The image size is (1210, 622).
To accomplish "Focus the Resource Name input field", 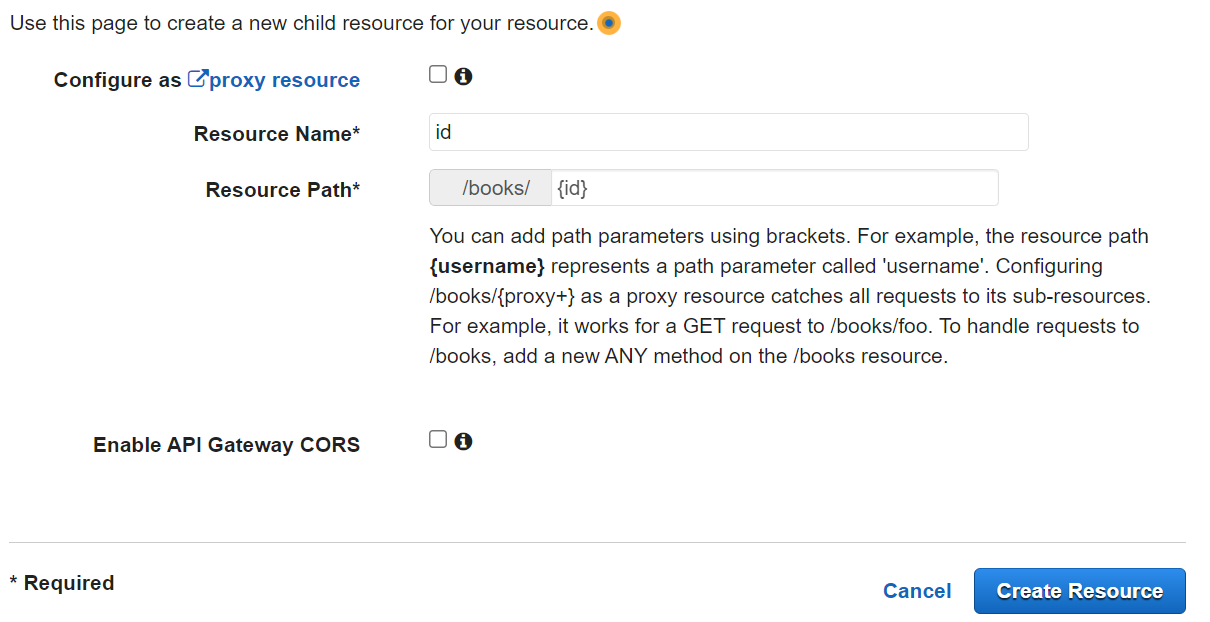I will point(728,131).
